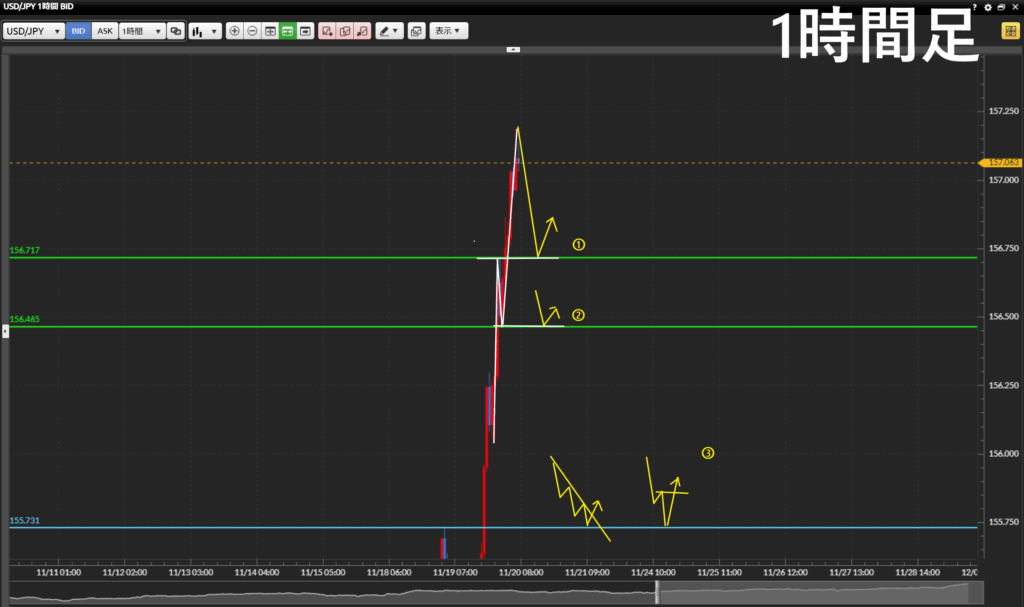
Task: Click the scroll handle in the bottom overview bar
Action: coord(657,594)
